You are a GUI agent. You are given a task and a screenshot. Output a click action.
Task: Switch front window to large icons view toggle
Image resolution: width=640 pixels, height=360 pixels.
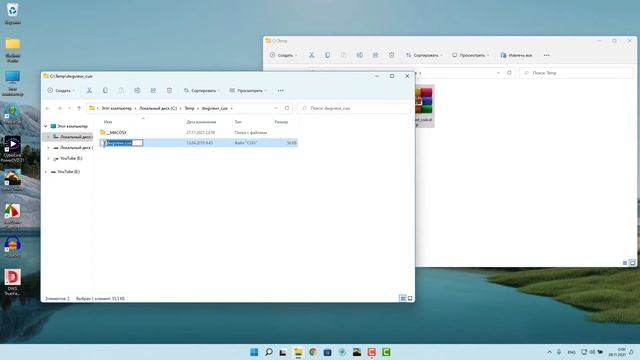pos(410,298)
